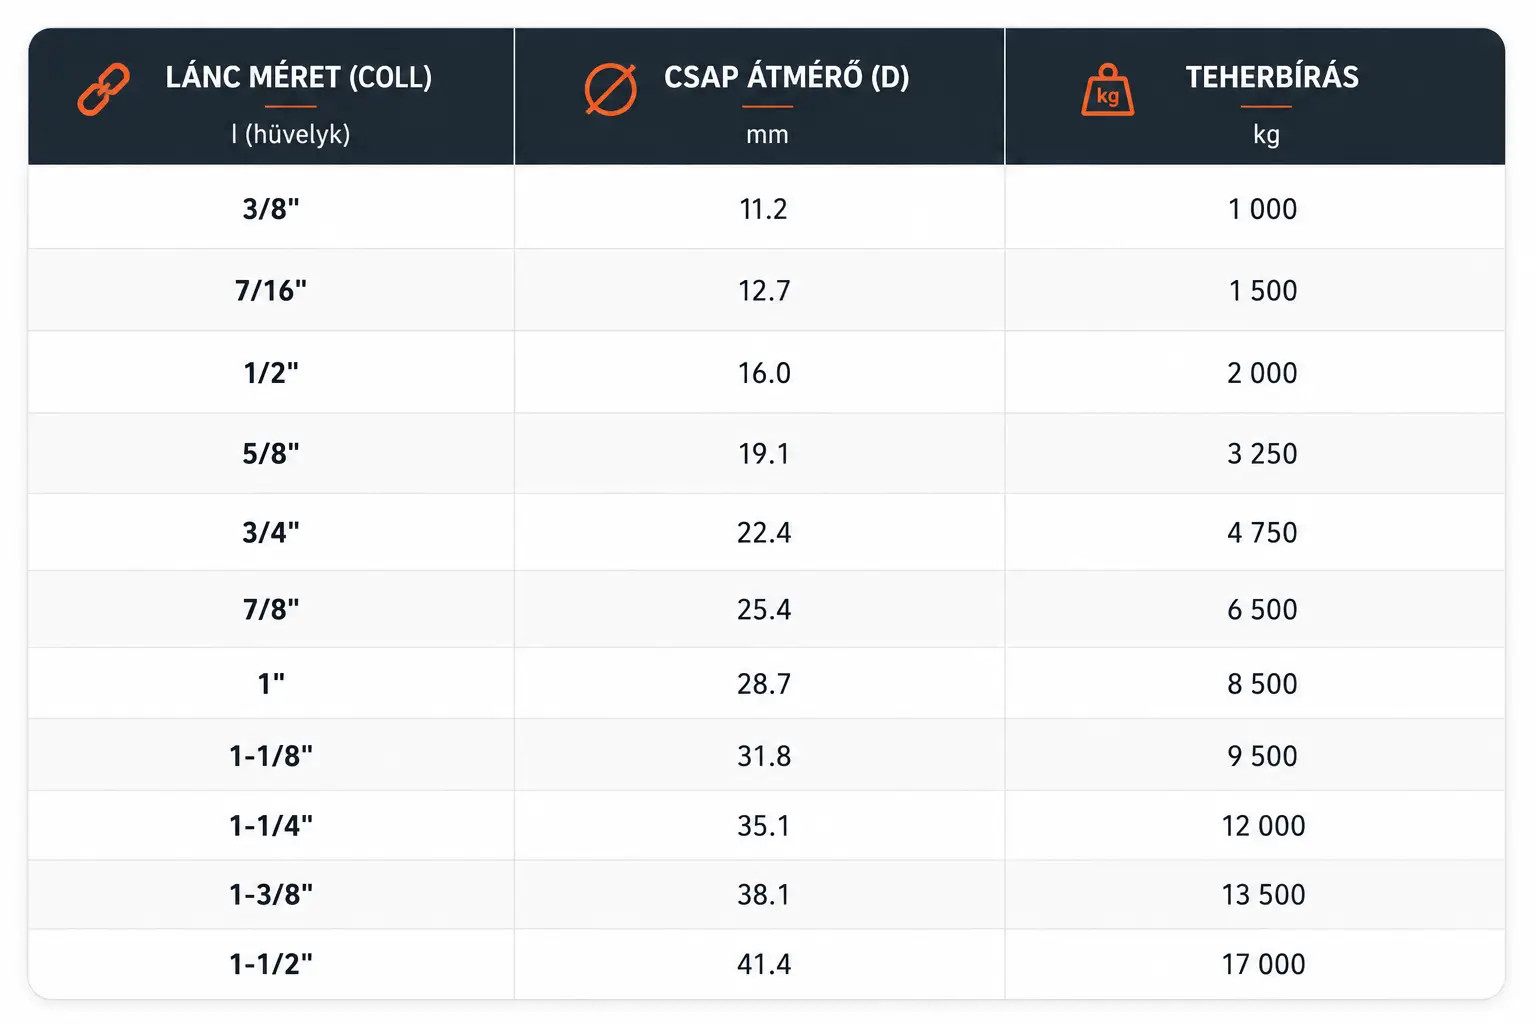
Task: Select the TEHERBÍRÁS column header
Action: [1272, 77]
